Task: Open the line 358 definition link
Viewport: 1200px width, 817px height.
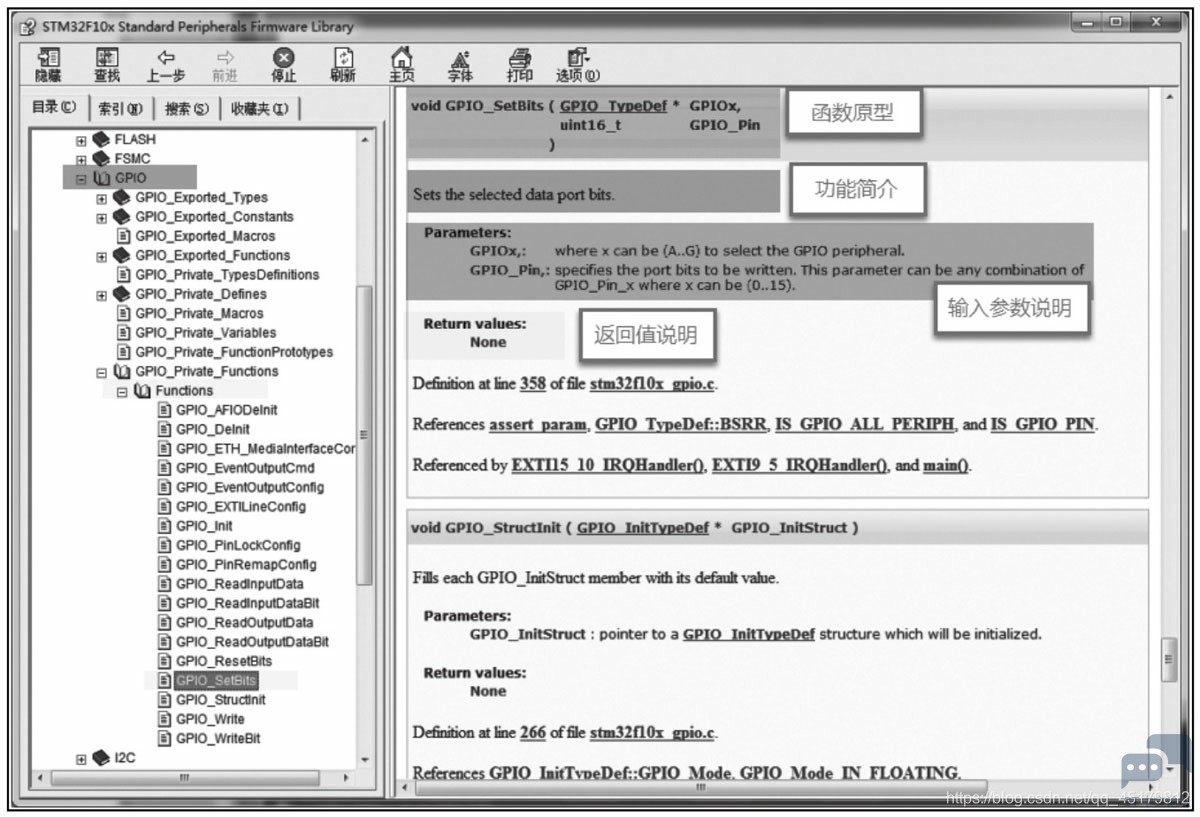Action: (x=533, y=383)
